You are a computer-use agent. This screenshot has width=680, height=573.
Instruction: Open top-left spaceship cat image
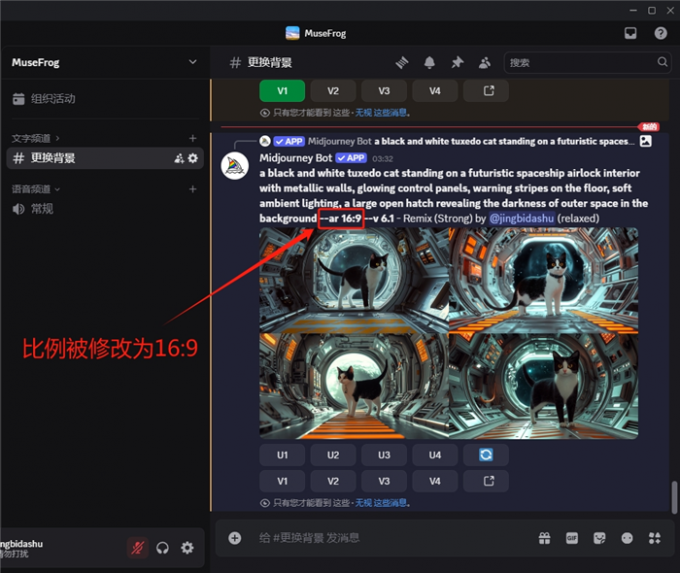(354, 280)
